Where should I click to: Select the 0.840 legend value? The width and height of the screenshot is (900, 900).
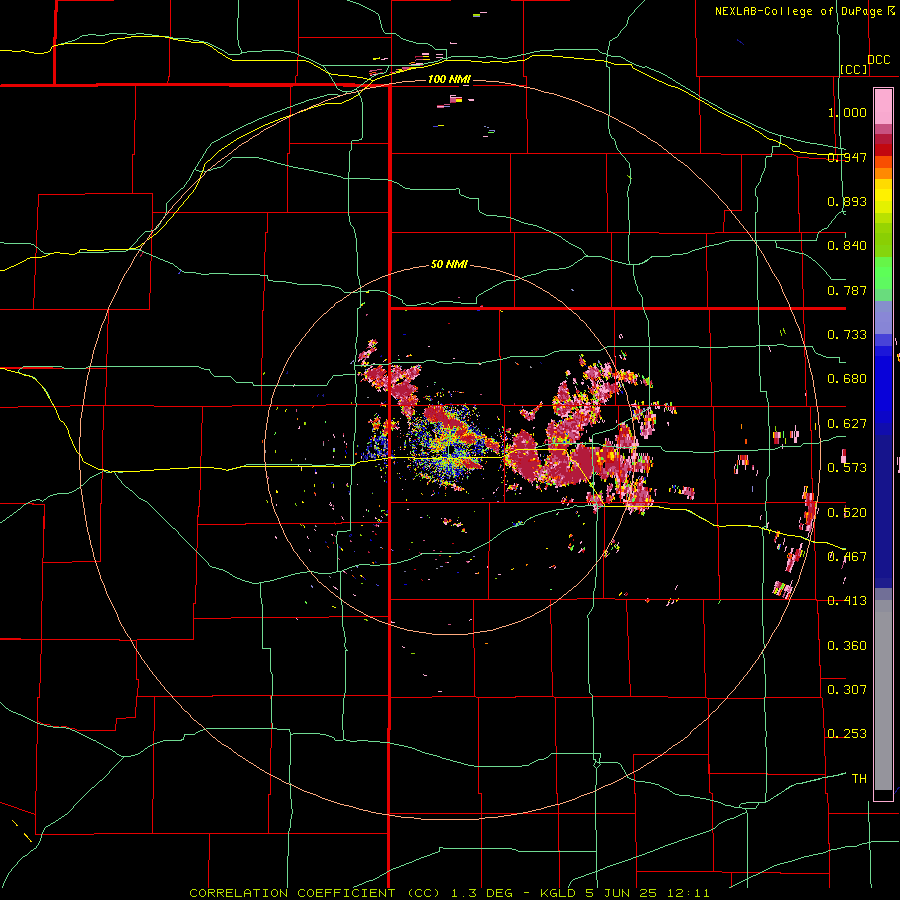pos(847,246)
